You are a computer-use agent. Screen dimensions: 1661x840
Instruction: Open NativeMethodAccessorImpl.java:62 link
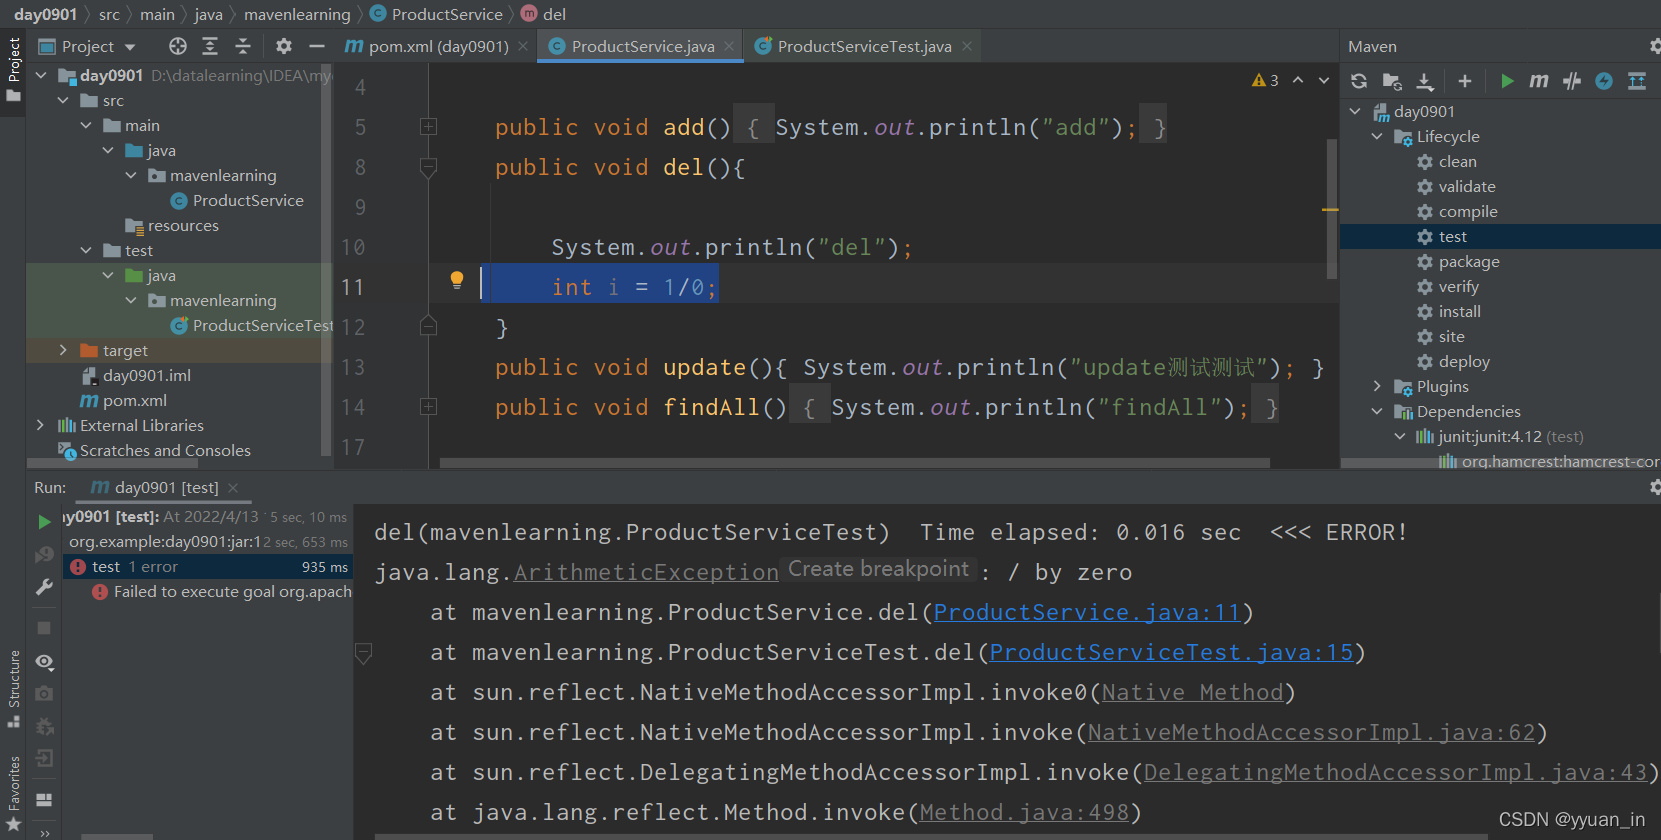(1311, 732)
